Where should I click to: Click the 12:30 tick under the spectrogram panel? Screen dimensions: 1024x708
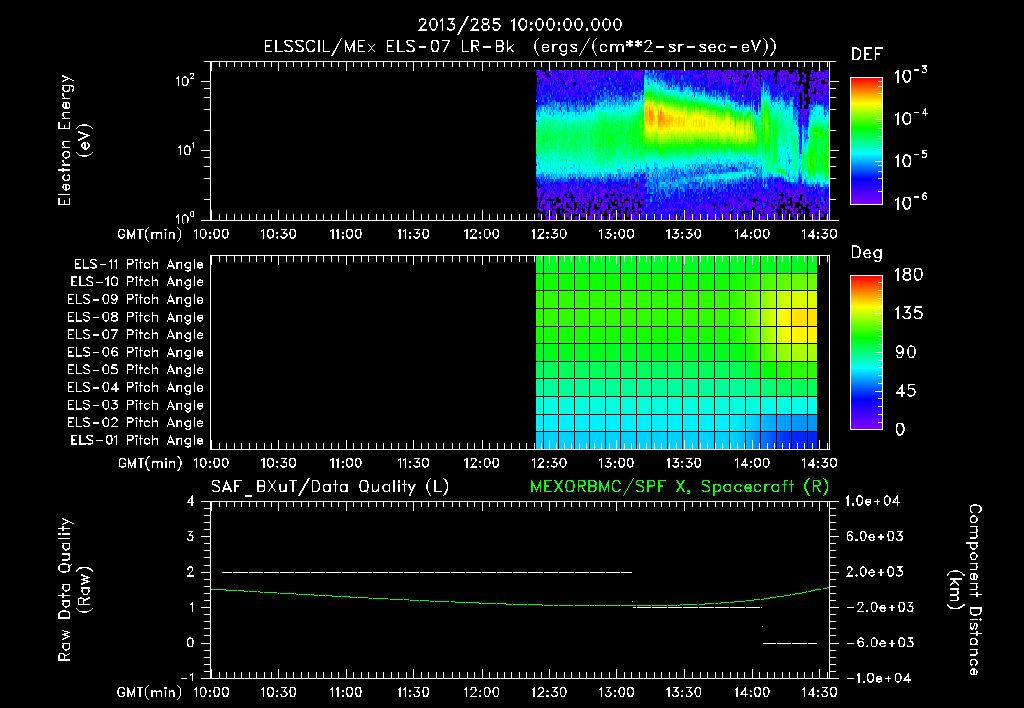click(549, 234)
